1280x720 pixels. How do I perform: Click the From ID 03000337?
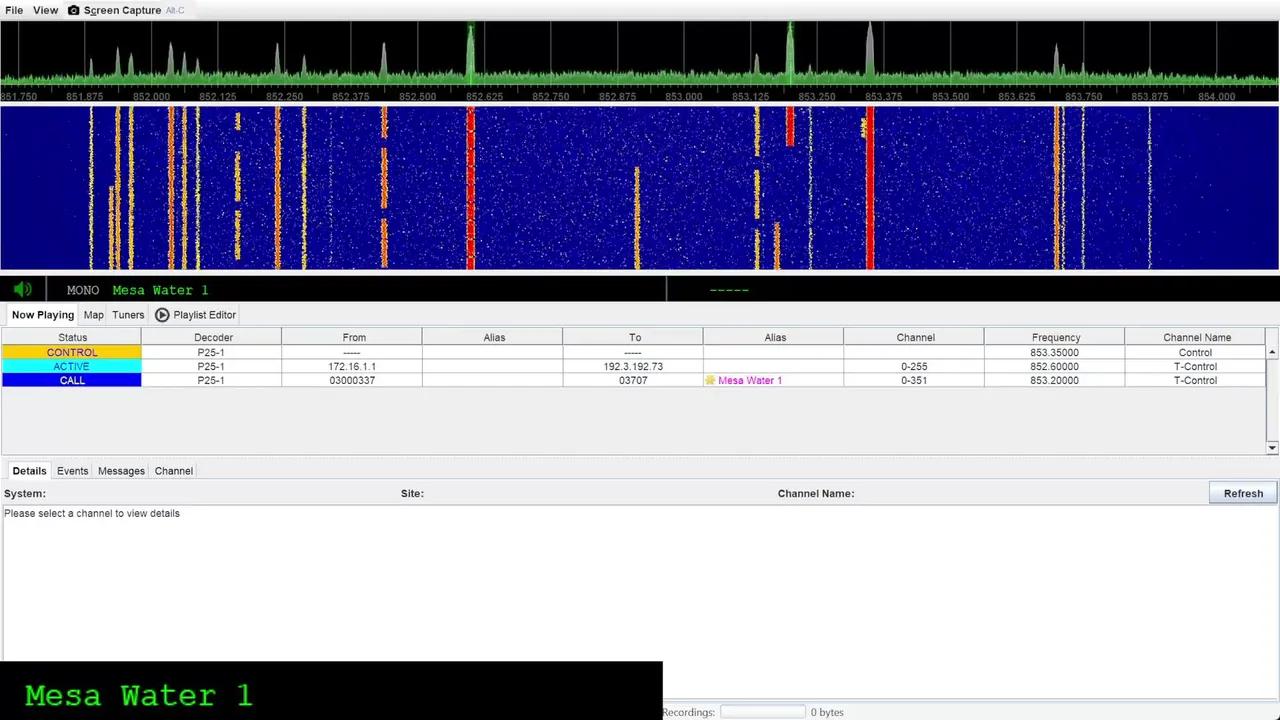point(352,380)
